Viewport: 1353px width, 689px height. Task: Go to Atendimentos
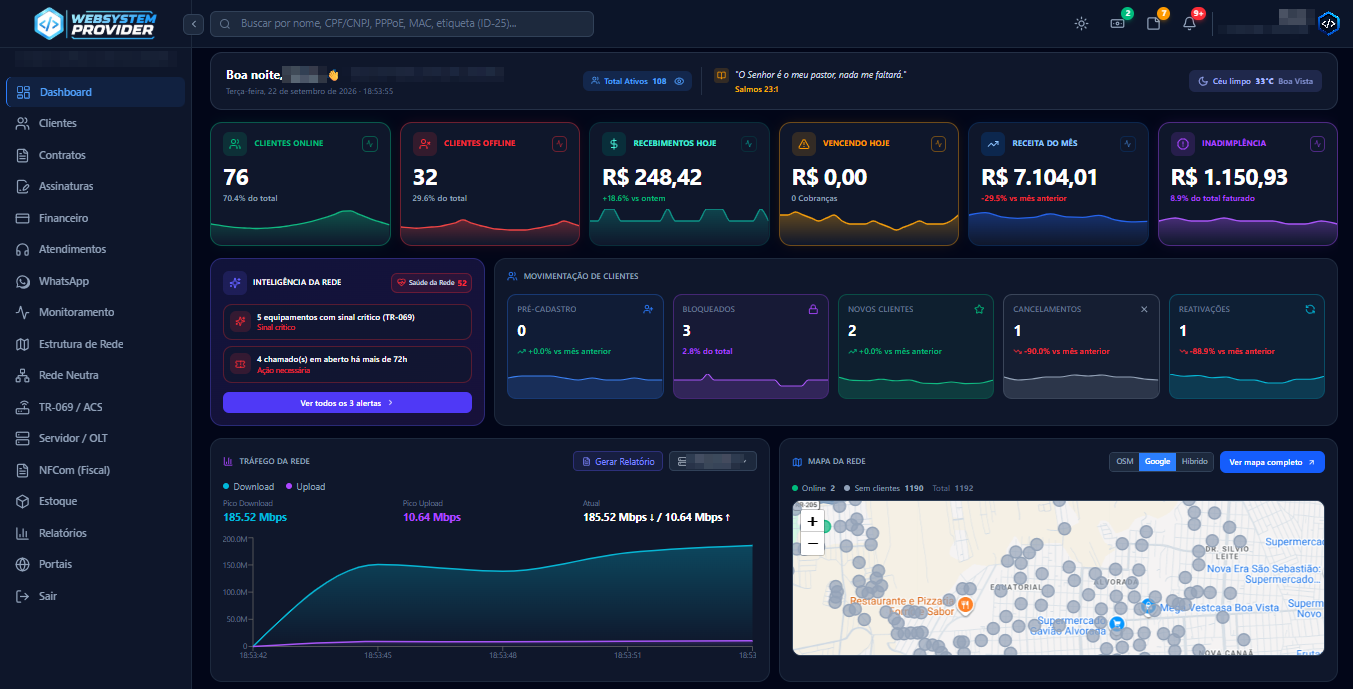(x=96, y=249)
